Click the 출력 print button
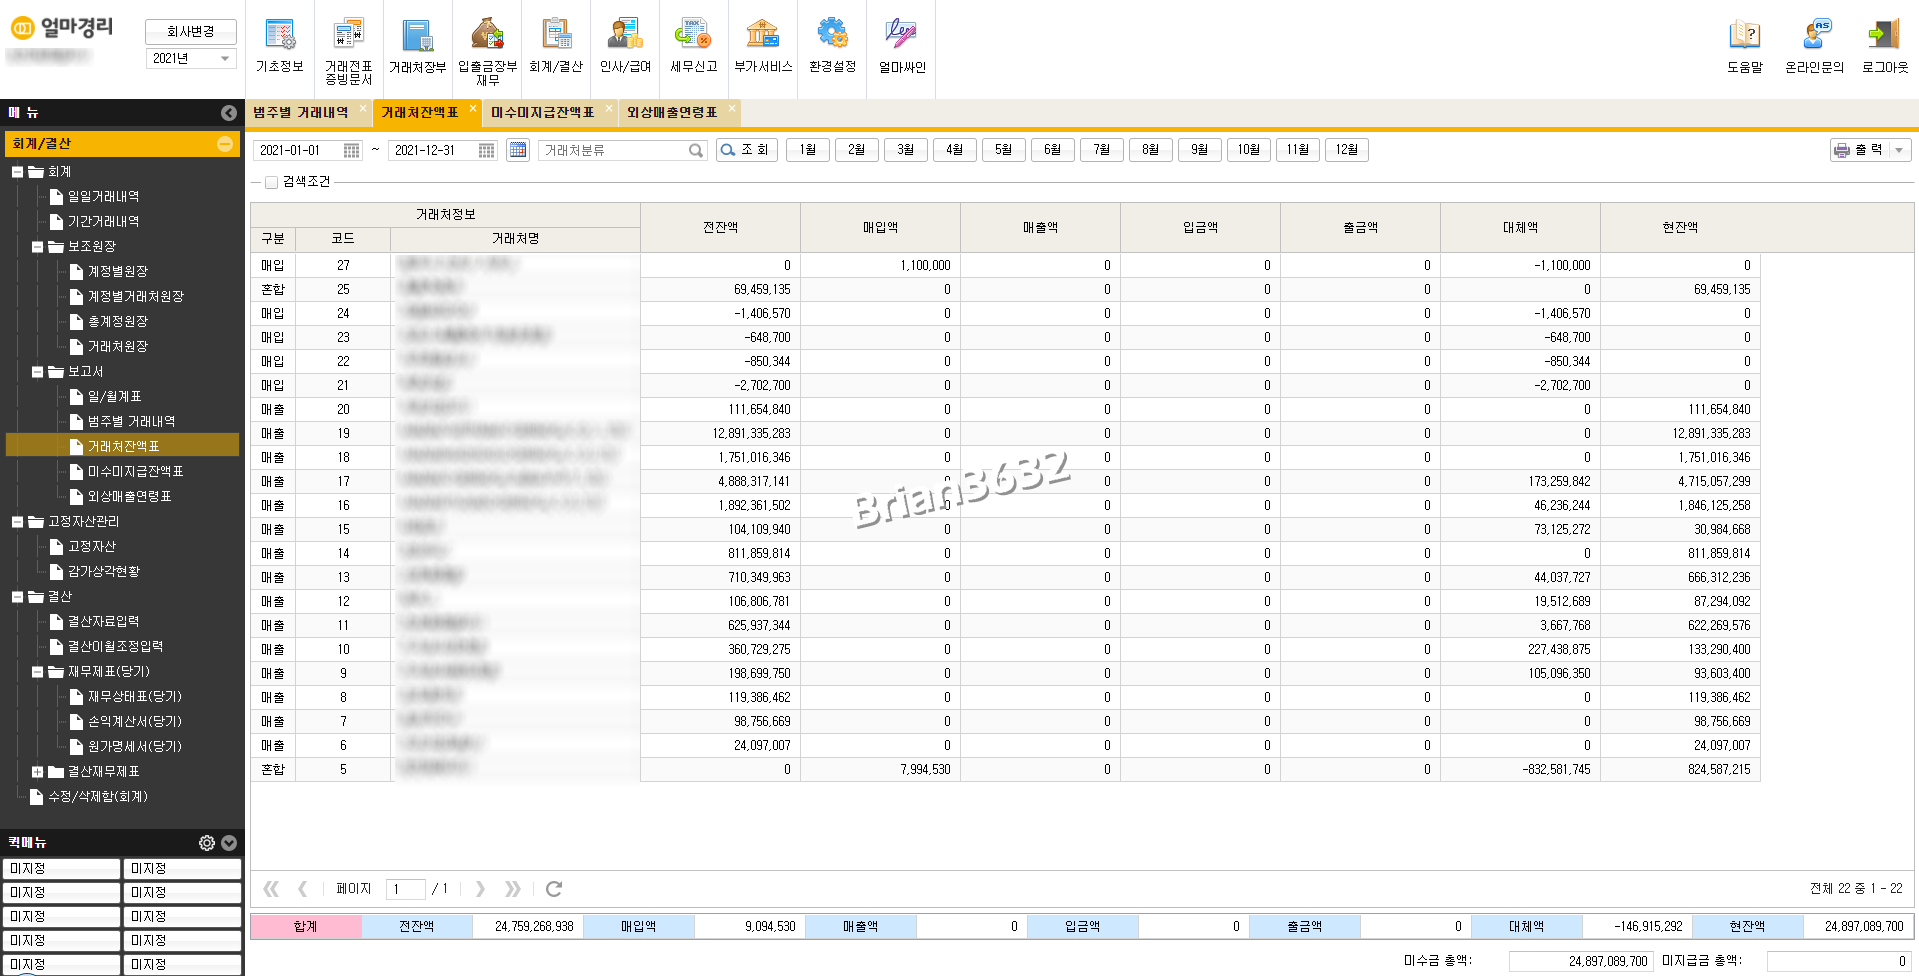This screenshot has width=1919, height=976. (1860, 150)
